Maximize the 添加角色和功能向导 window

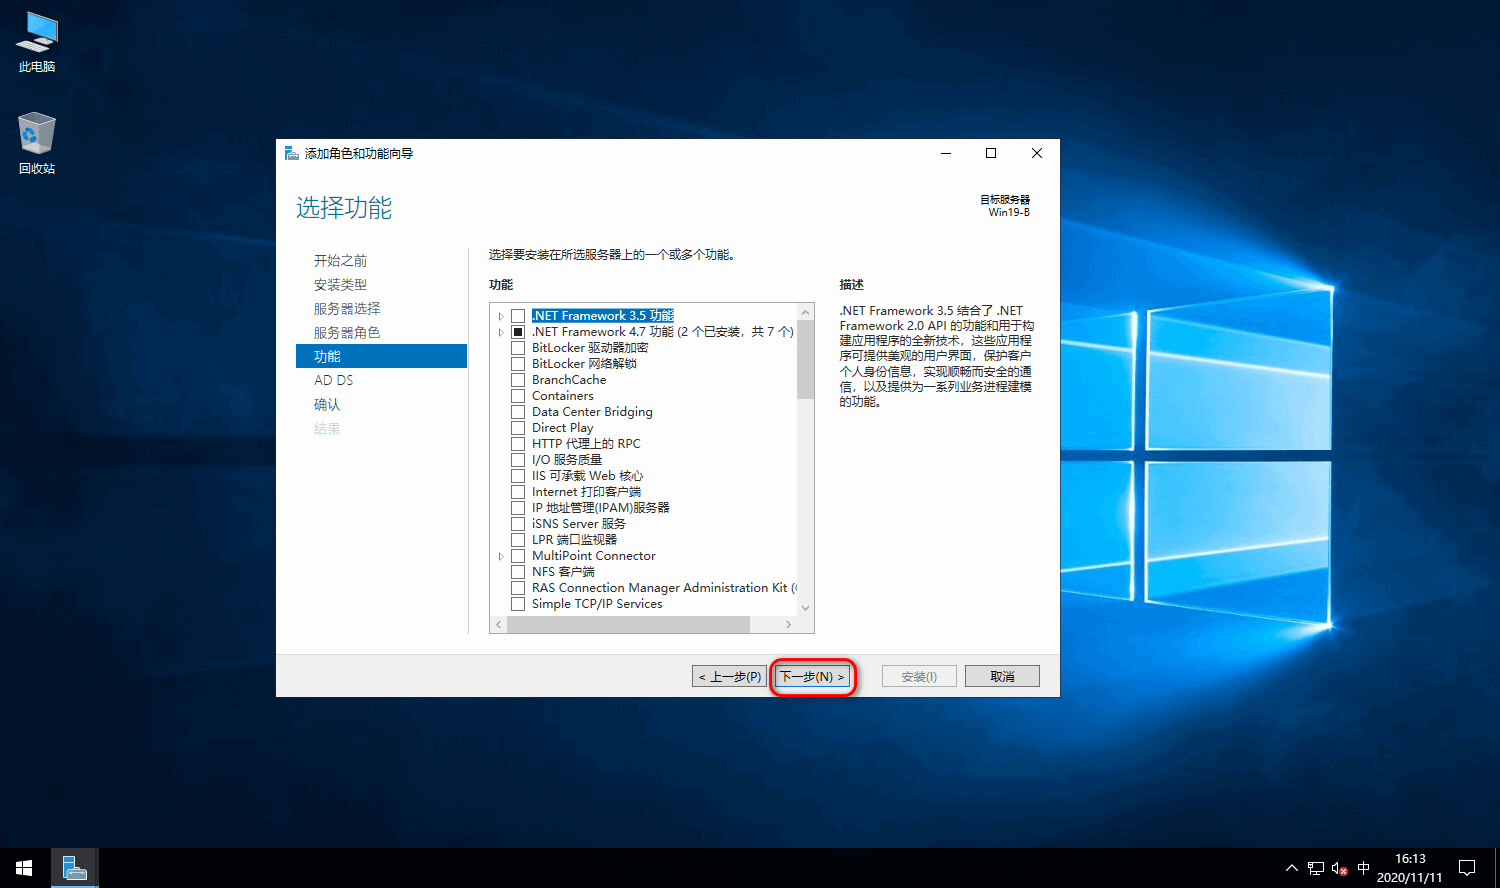[991, 153]
